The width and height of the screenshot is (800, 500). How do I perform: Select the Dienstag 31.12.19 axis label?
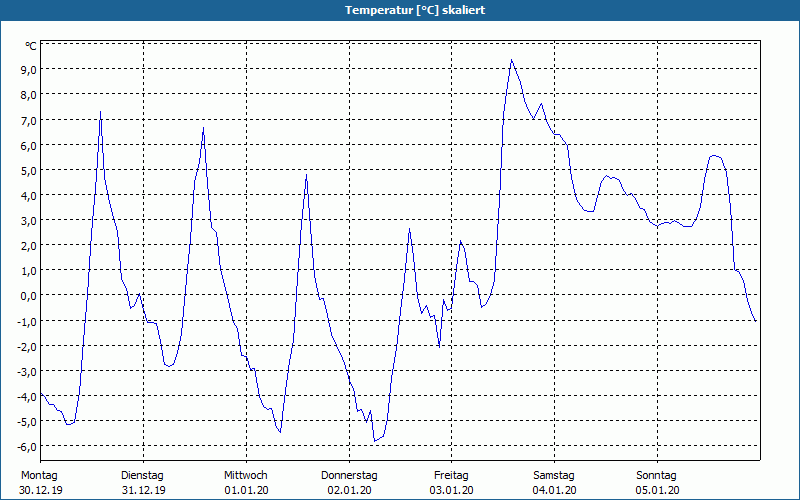(143, 483)
